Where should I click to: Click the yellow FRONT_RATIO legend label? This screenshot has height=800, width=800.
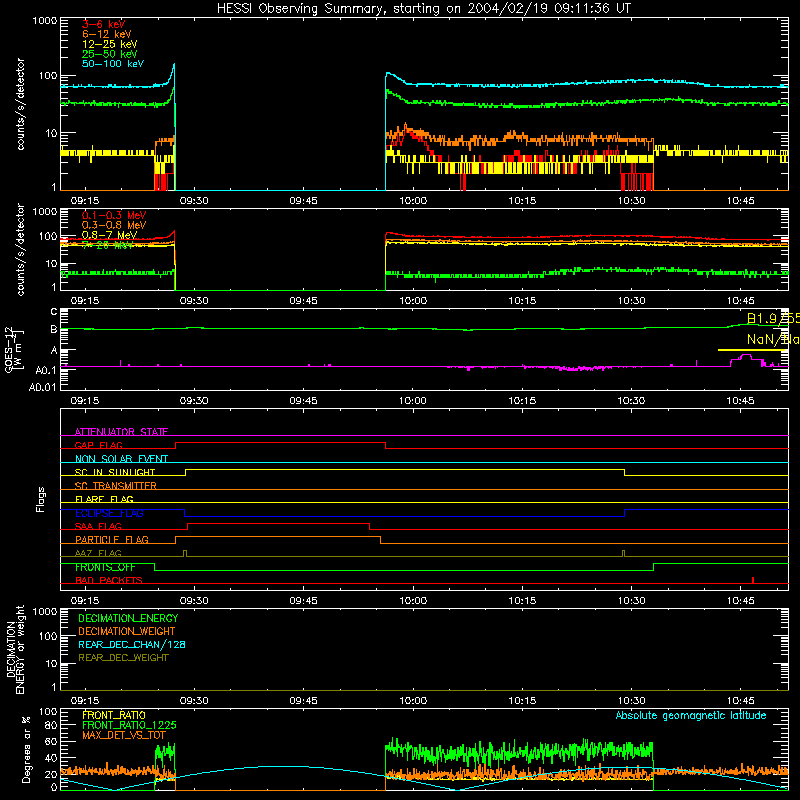pos(114,715)
